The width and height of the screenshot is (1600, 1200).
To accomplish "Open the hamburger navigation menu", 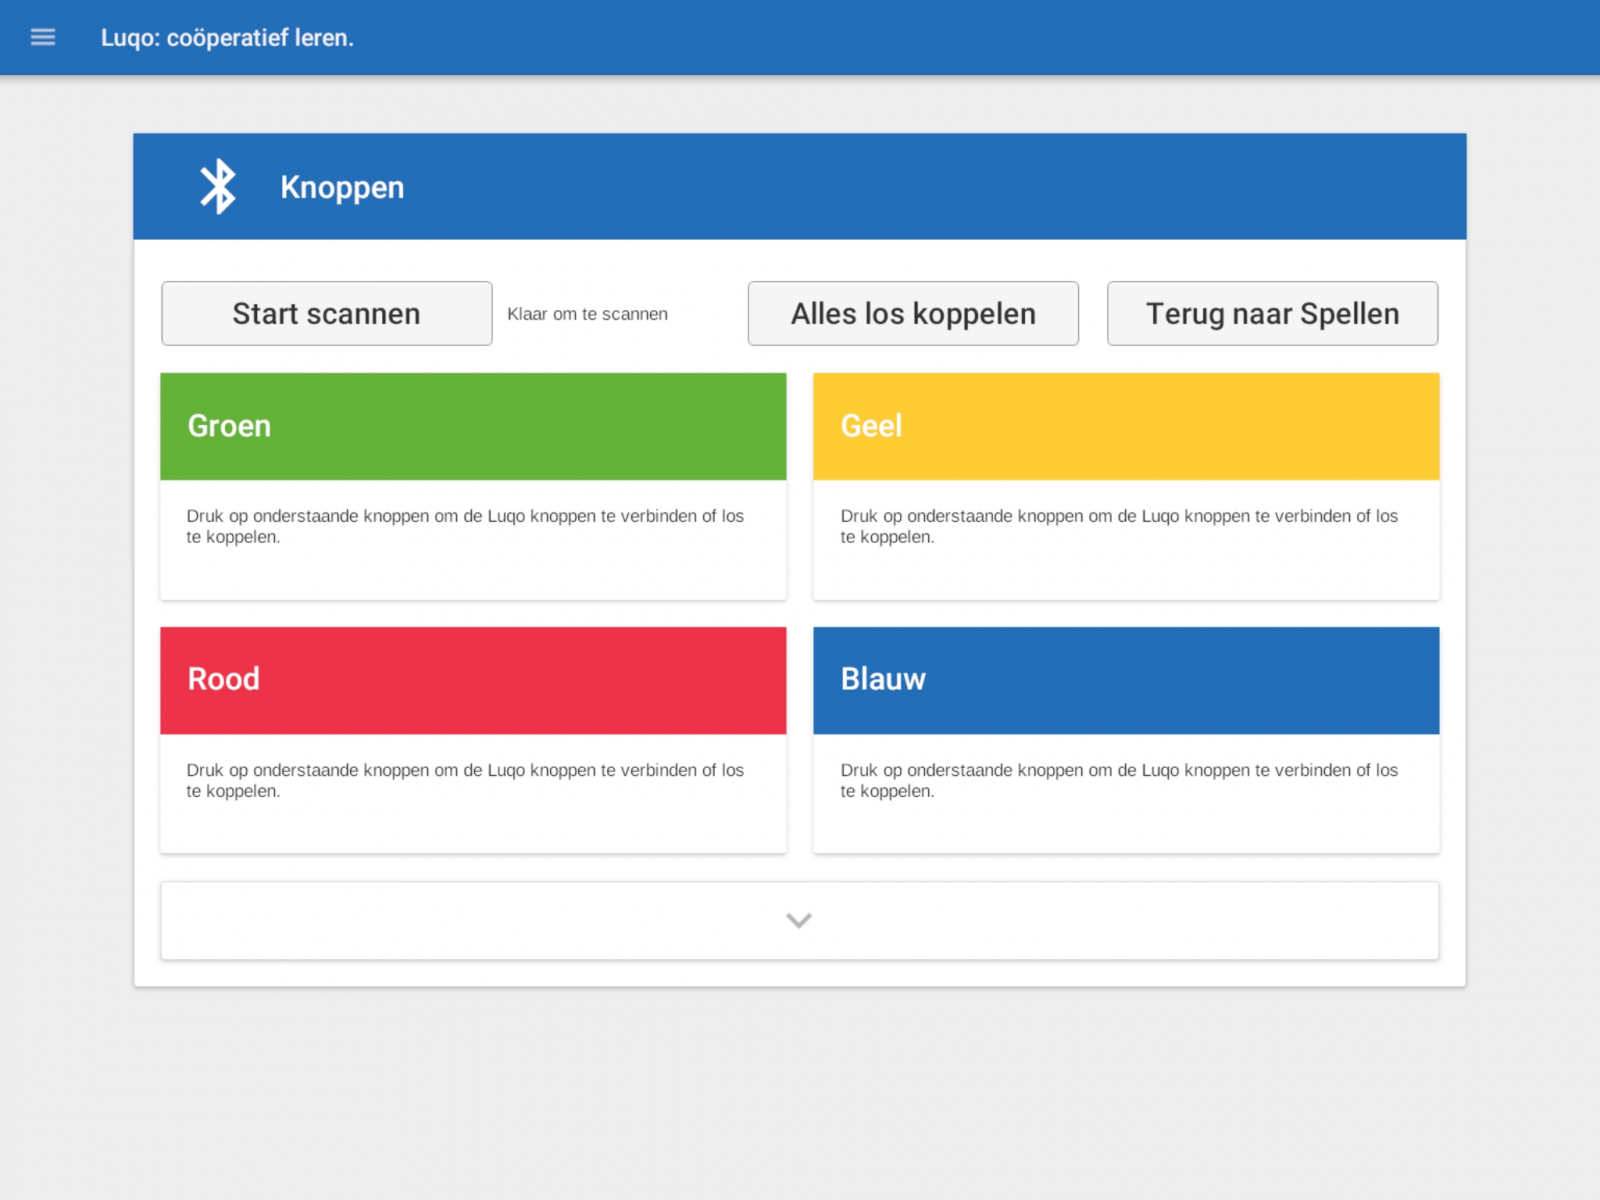I will (42, 37).
